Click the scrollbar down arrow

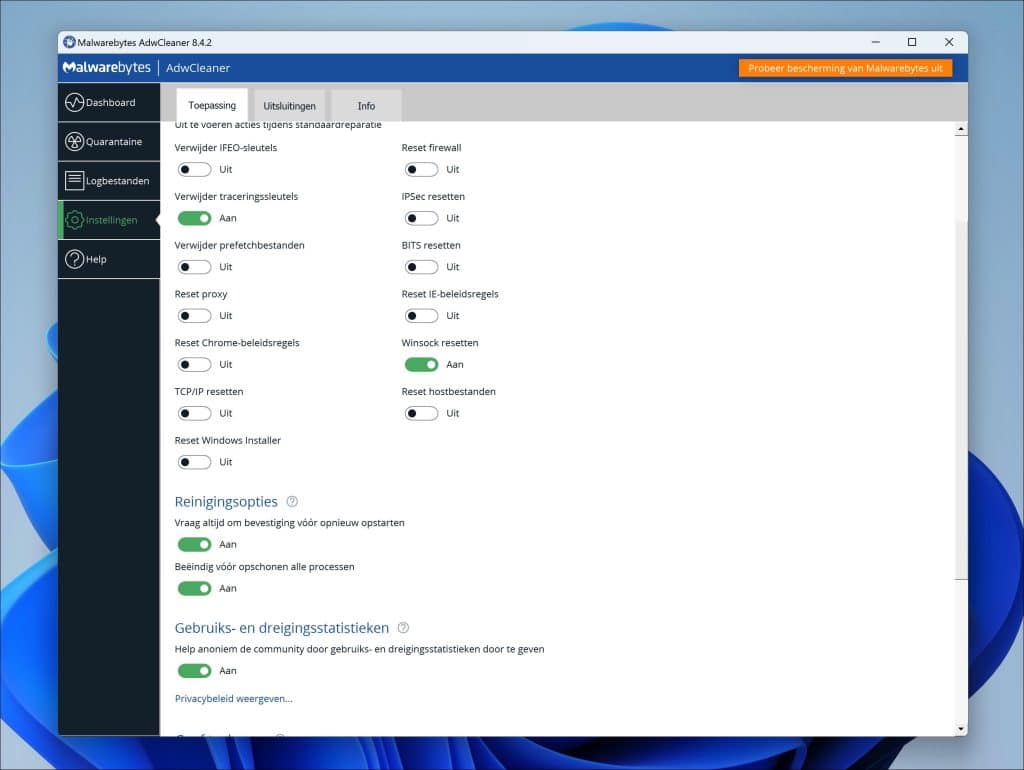click(x=961, y=729)
